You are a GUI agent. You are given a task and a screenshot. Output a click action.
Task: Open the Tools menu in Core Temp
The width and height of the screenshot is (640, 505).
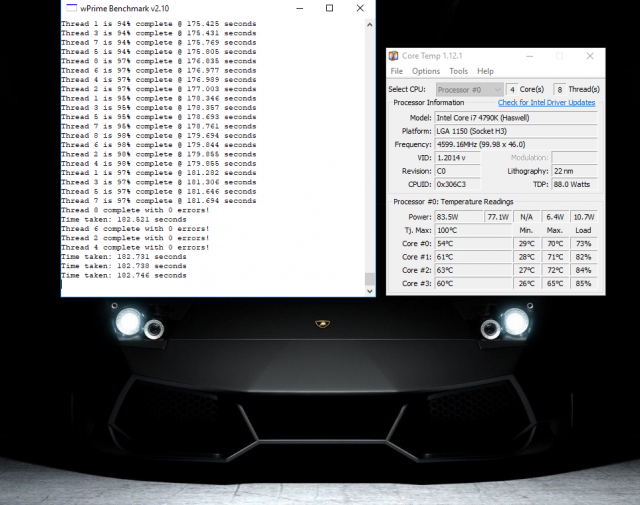coord(458,71)
